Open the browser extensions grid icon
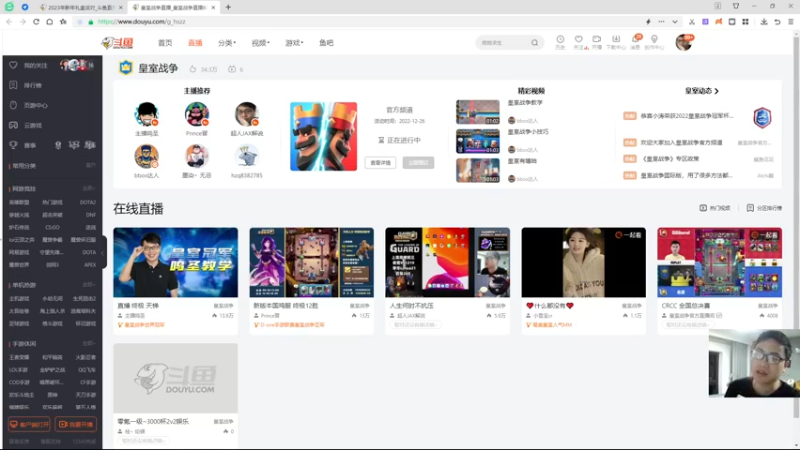The image size is (800, 450). tap(745, 21)
